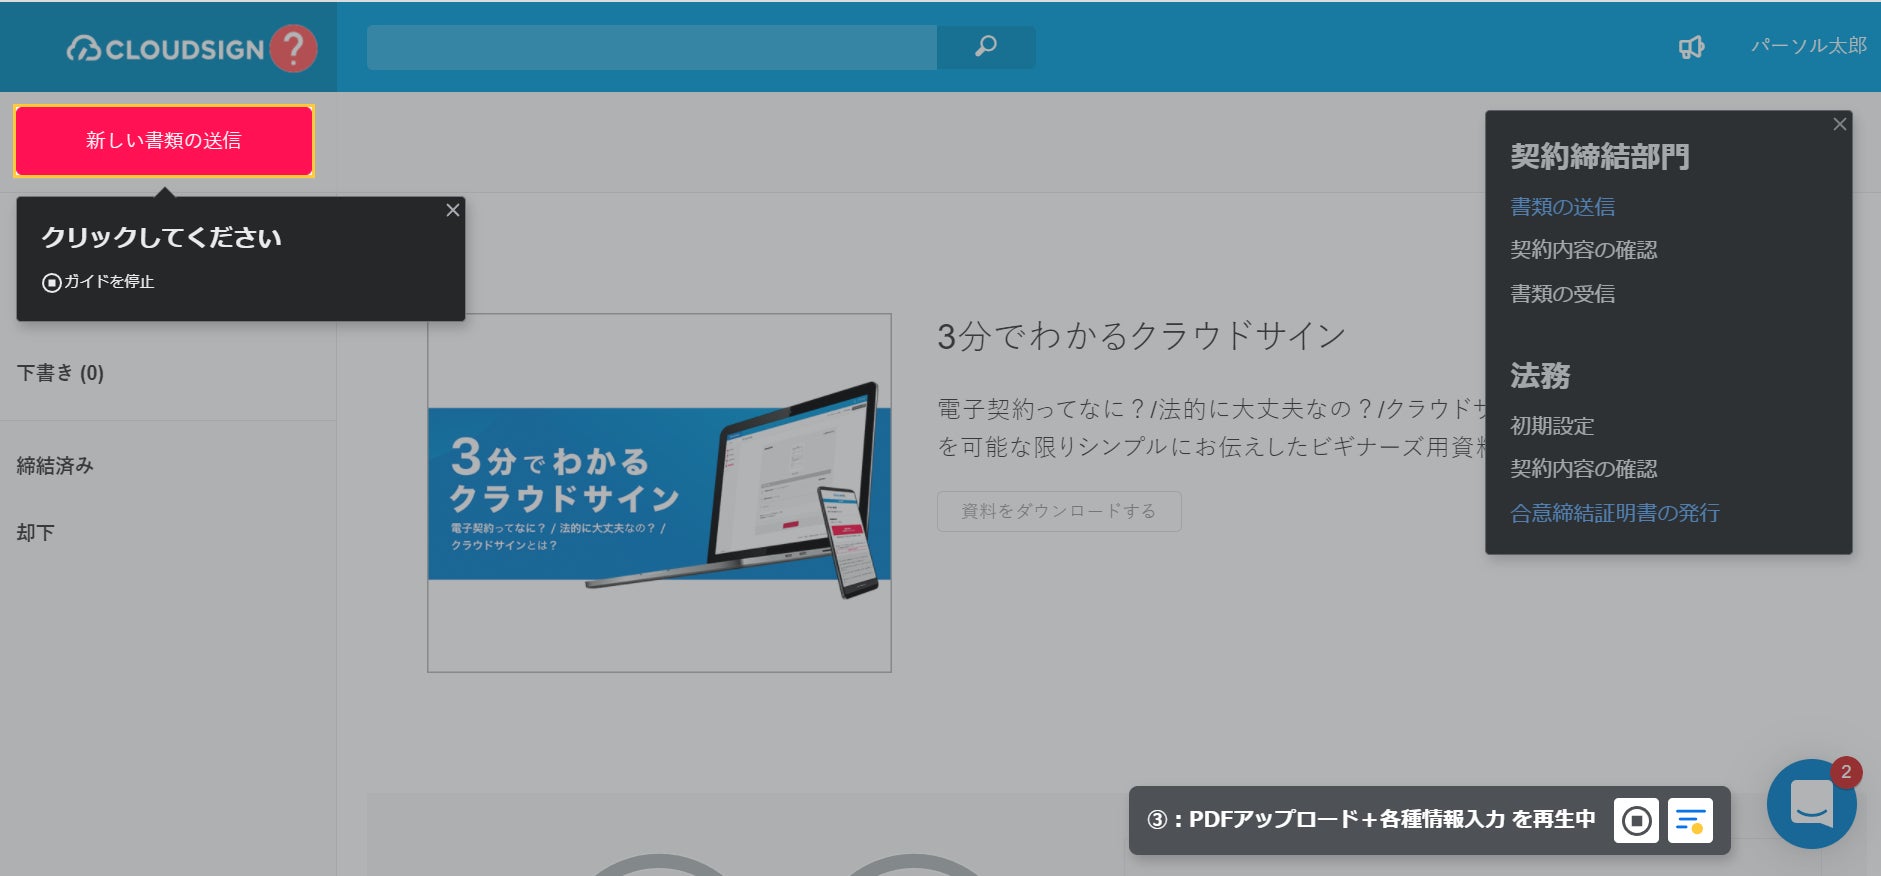
Task: Open the megaphone announcements icon
Action: click(x=1691, y=47)
